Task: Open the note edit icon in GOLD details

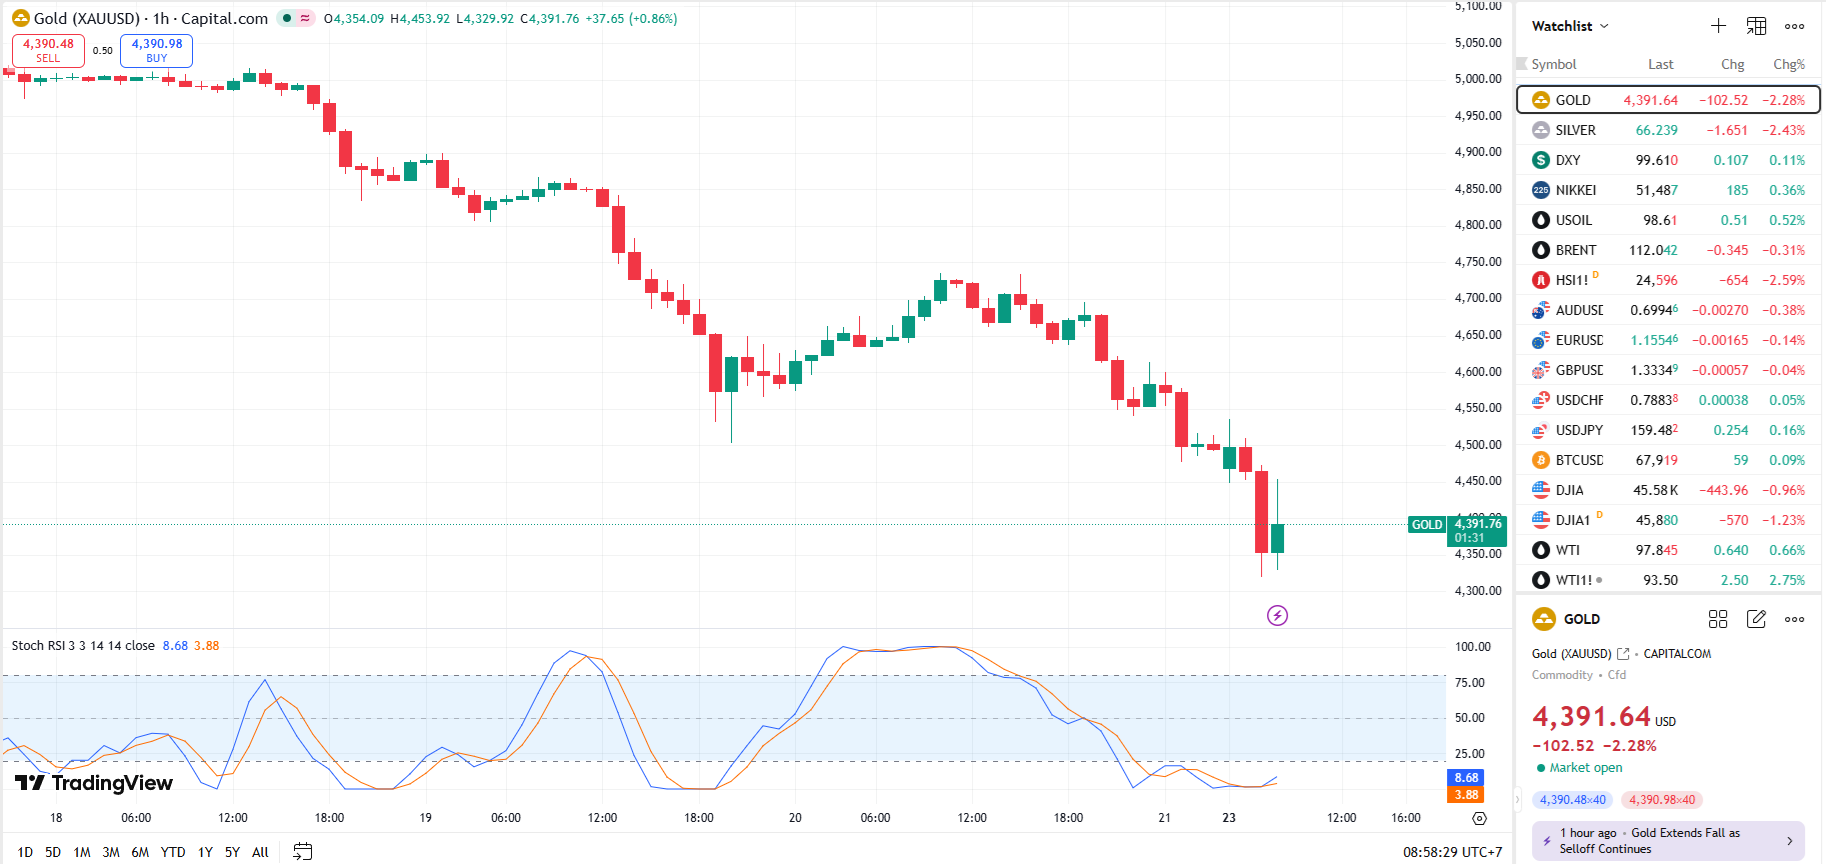Action: [x=1756, y=619]
